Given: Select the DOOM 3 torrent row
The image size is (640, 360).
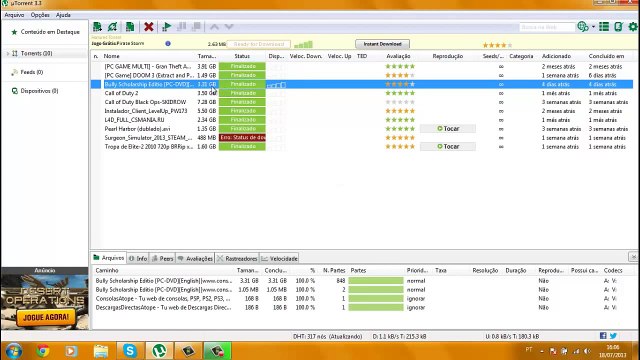Looking at the screenshot, I should click(362, 75).
